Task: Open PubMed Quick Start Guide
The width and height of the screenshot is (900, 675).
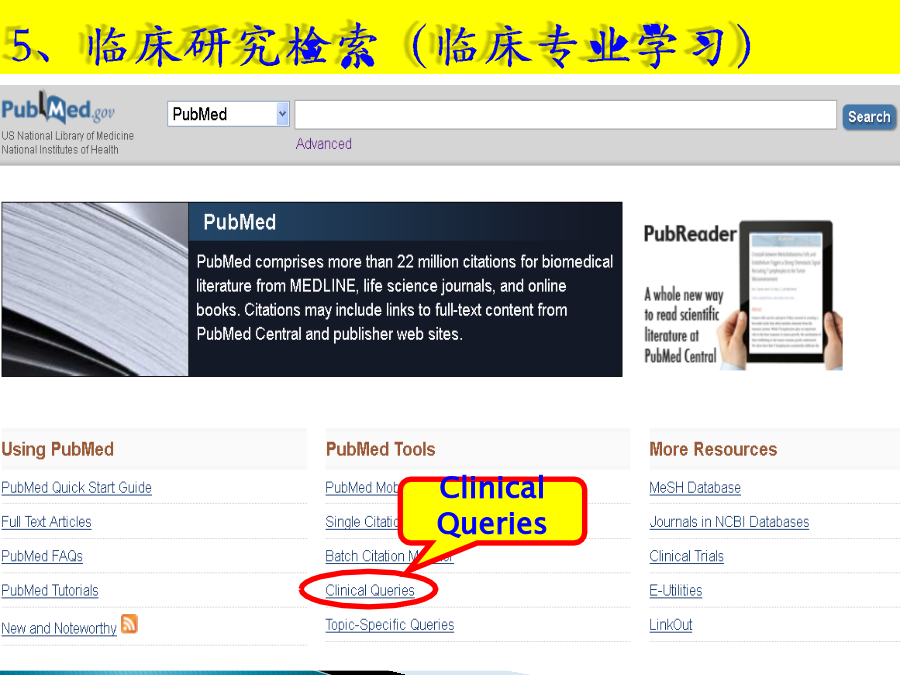Action: point(76,487)
